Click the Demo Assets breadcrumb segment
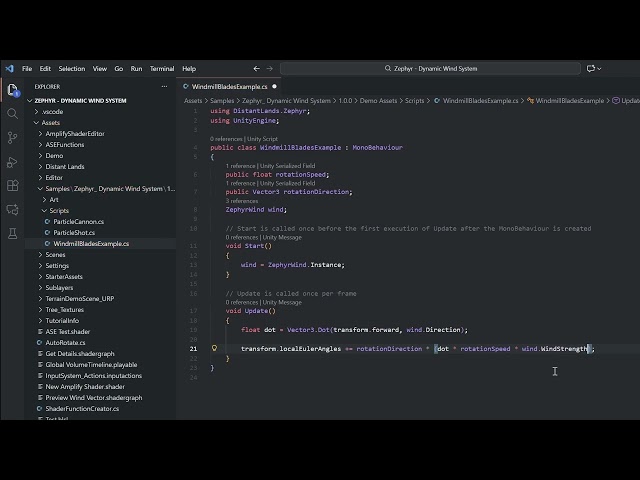This screenshot has height=480, width=640. coord(378,101)
